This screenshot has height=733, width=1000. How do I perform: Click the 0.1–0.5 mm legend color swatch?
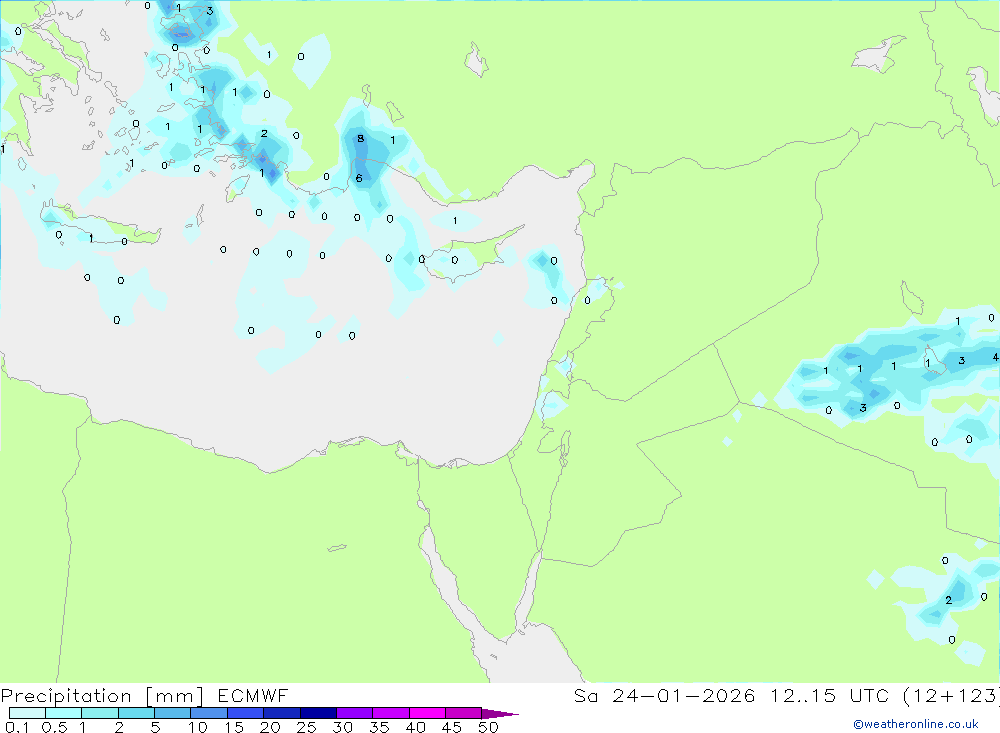[27, 713]
